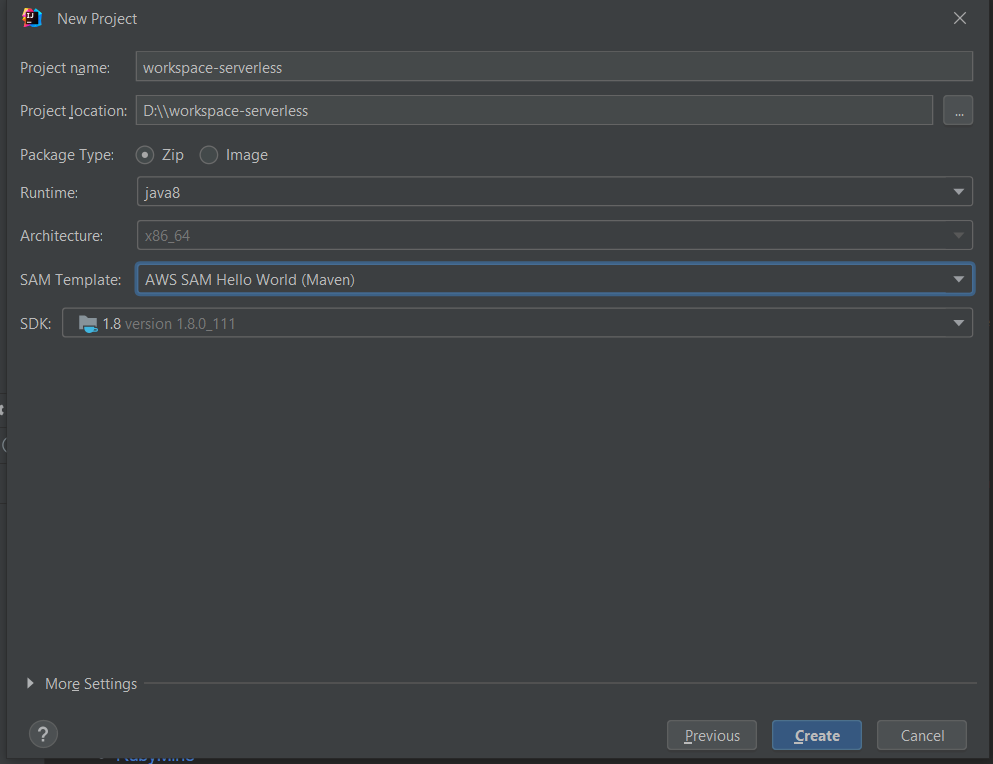
Task: Select the Image package type
Action: coord(209,155)
